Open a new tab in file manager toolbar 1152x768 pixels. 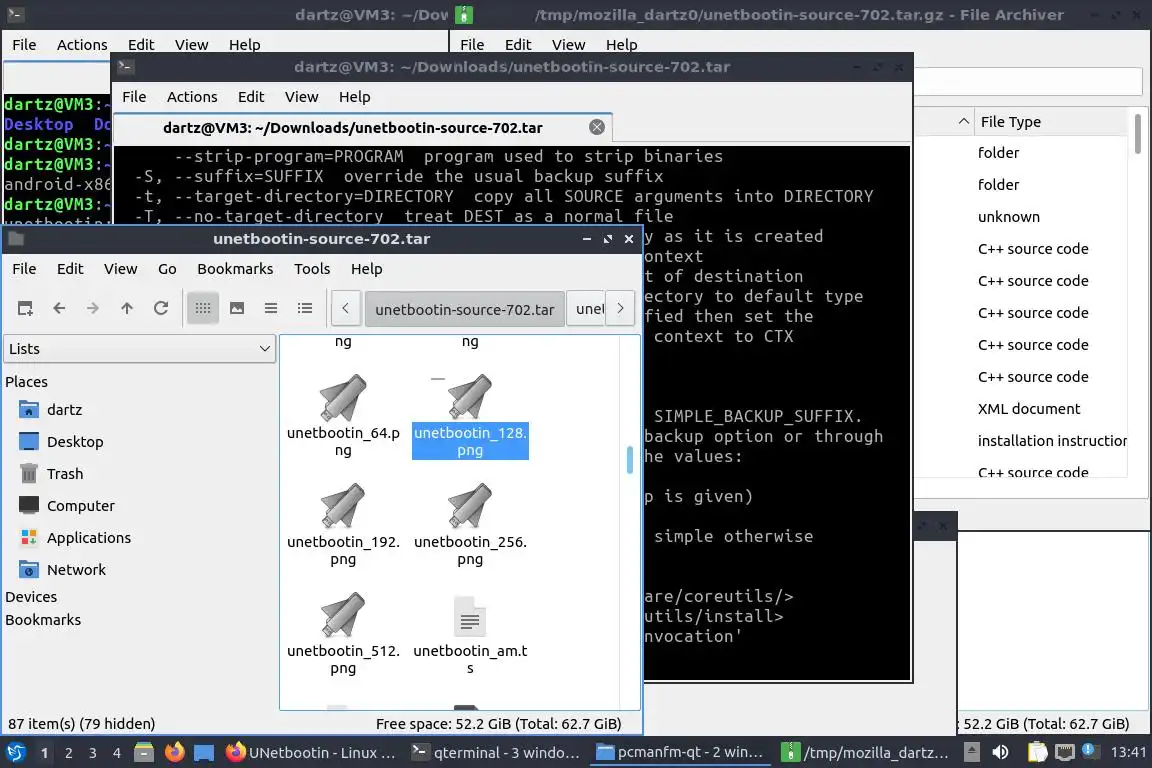point(25,308)
